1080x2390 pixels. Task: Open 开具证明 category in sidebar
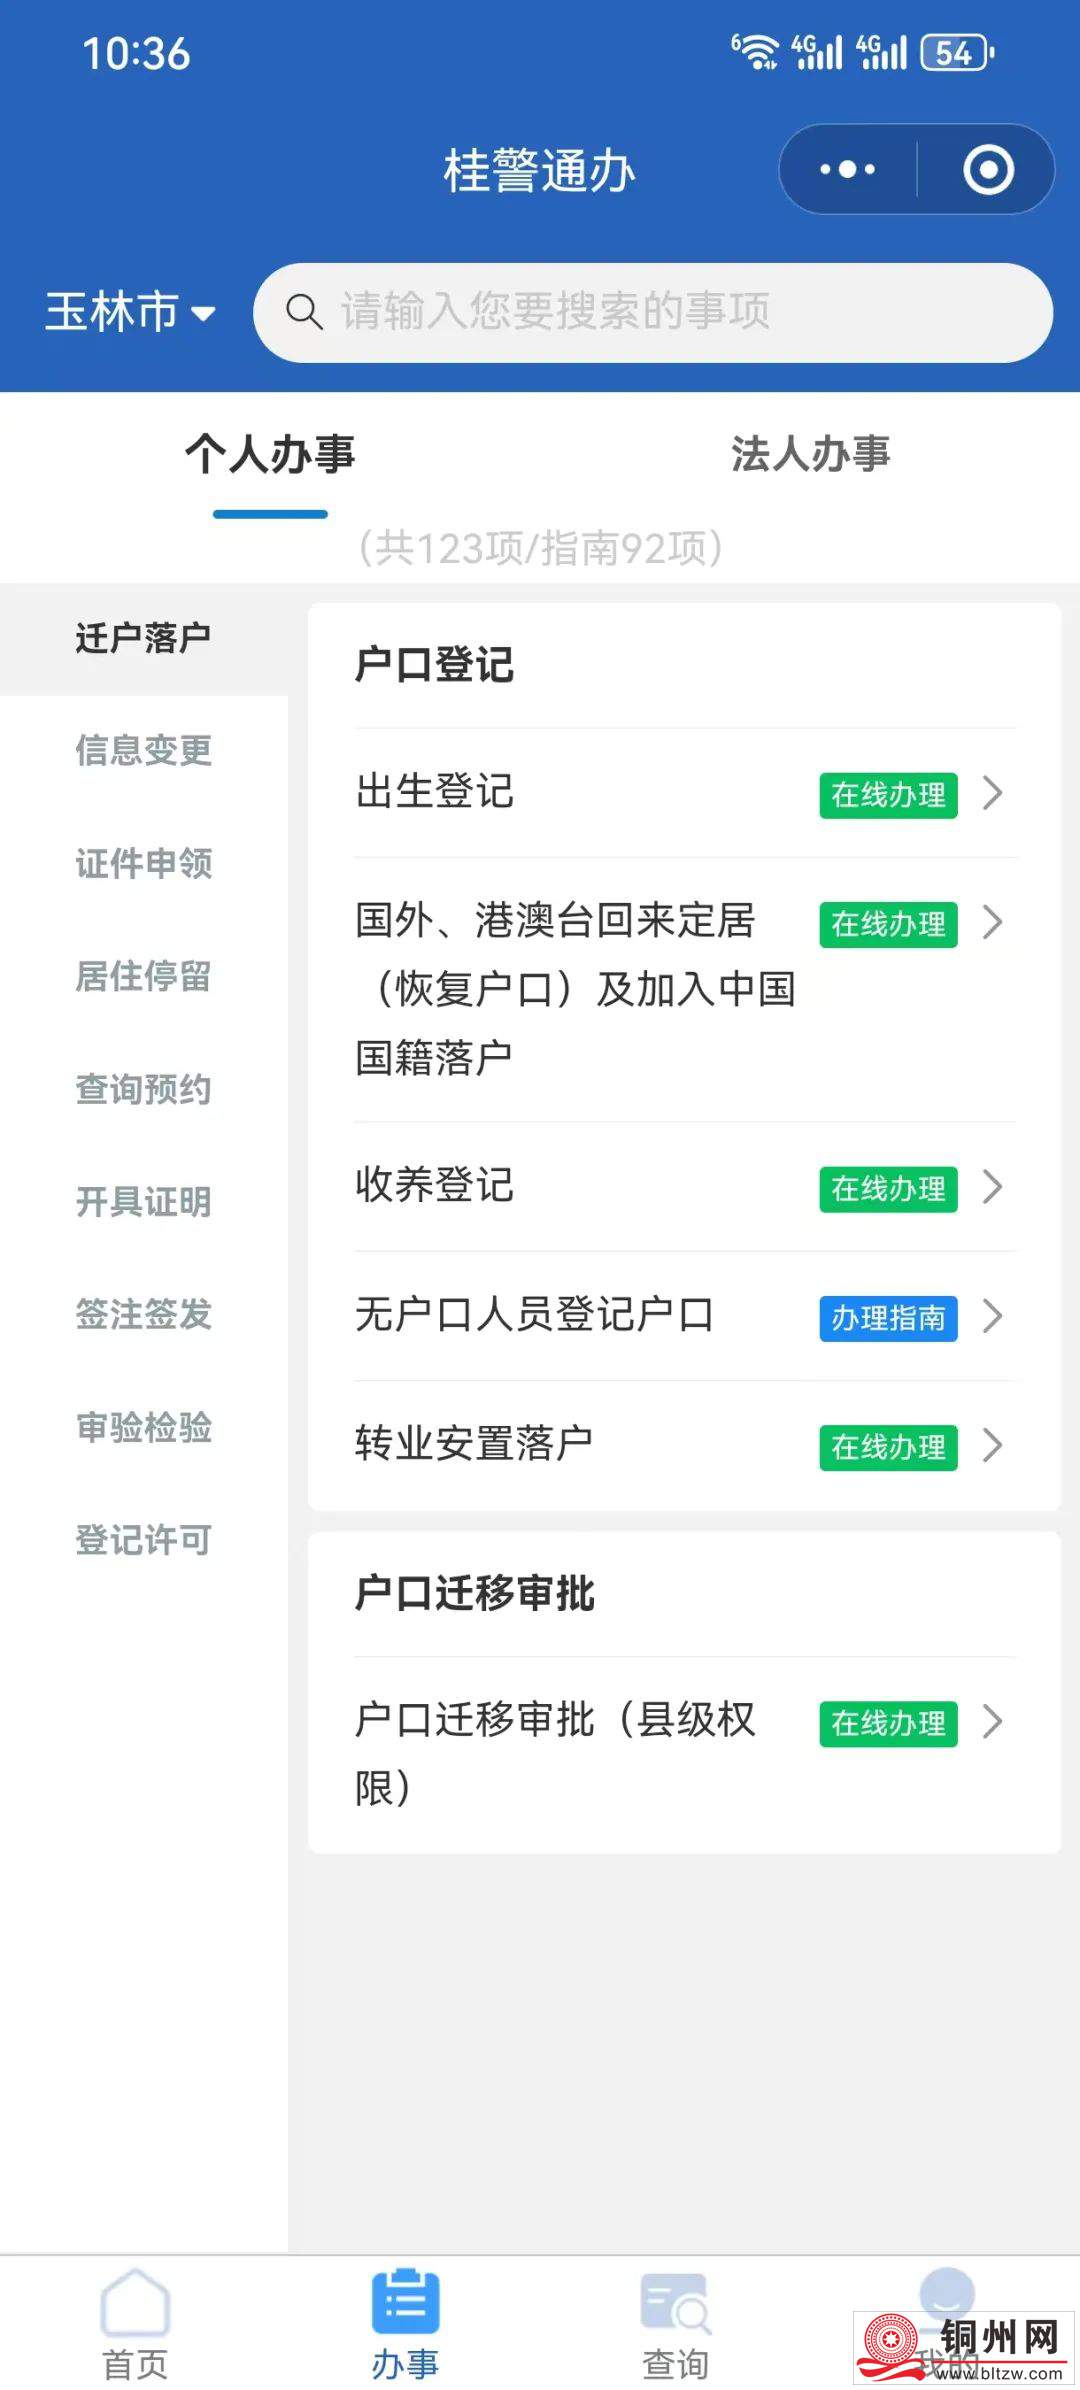point(144,1202)
